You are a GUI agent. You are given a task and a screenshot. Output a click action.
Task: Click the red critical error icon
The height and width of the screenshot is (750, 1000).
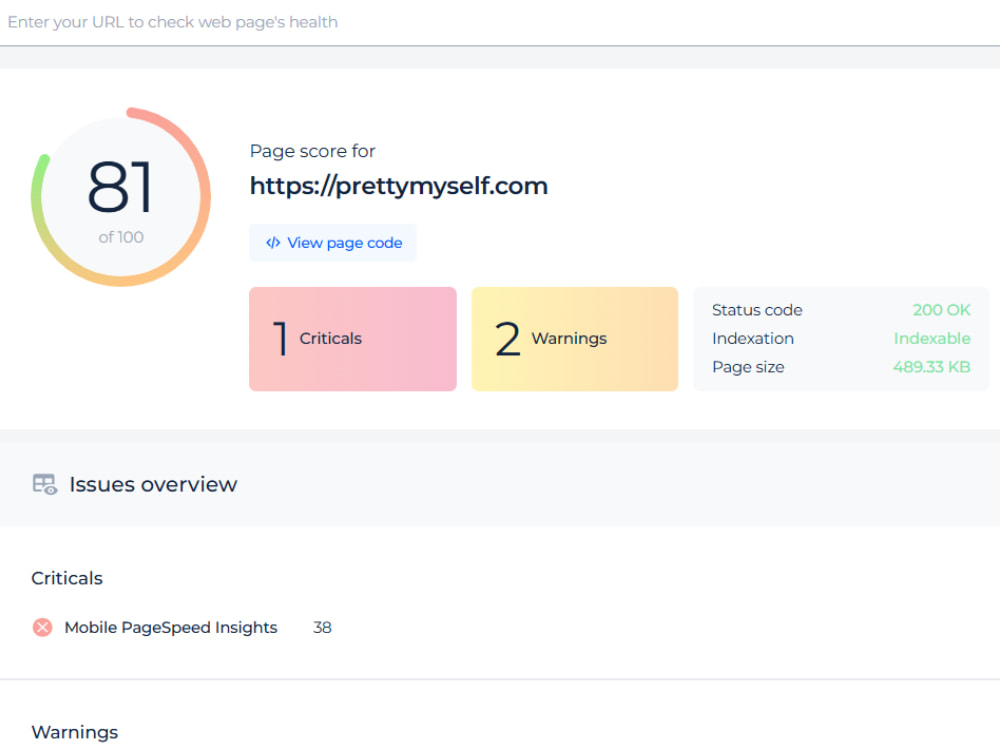[43, 628]
